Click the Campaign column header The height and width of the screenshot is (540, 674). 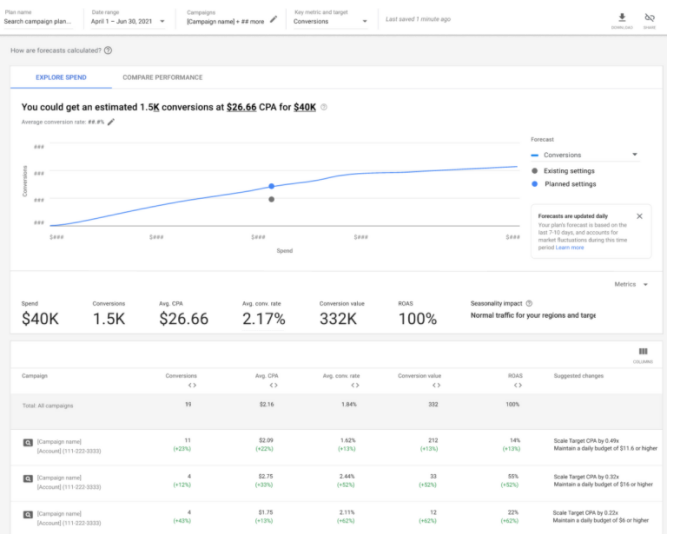[x=35, y=376]
